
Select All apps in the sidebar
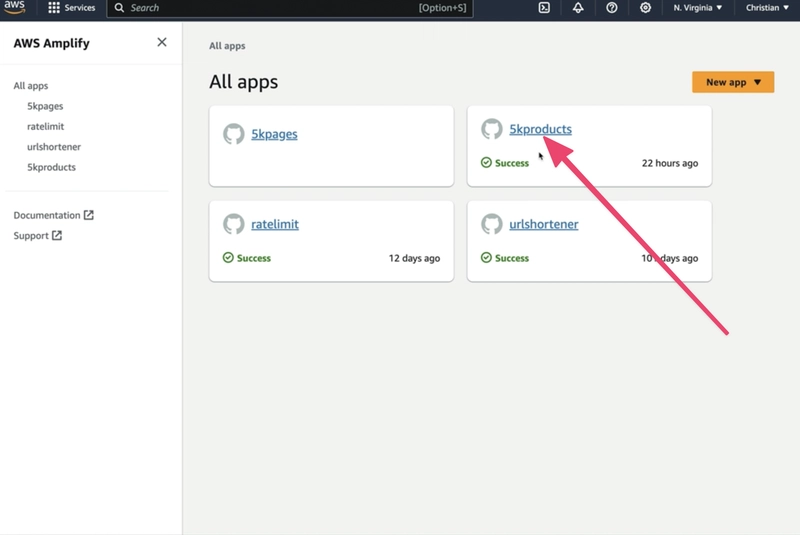click(x=31, y=86)
